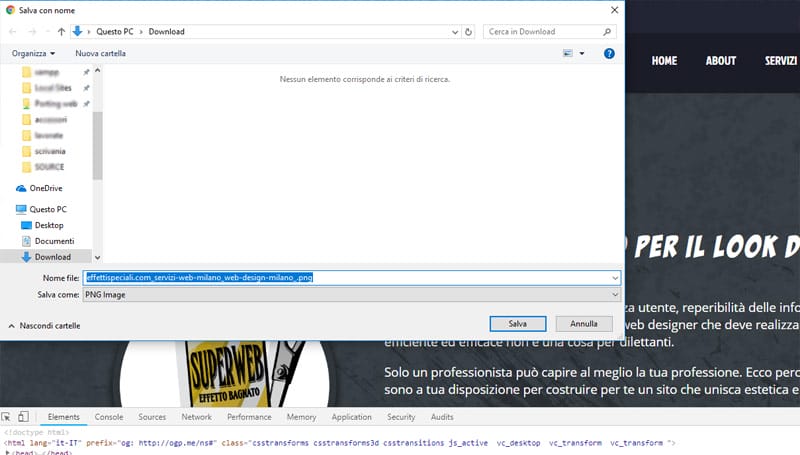Toggle the DevTools device toolbar icon
Screen dimensions: 800x455
tap(25, 417)
